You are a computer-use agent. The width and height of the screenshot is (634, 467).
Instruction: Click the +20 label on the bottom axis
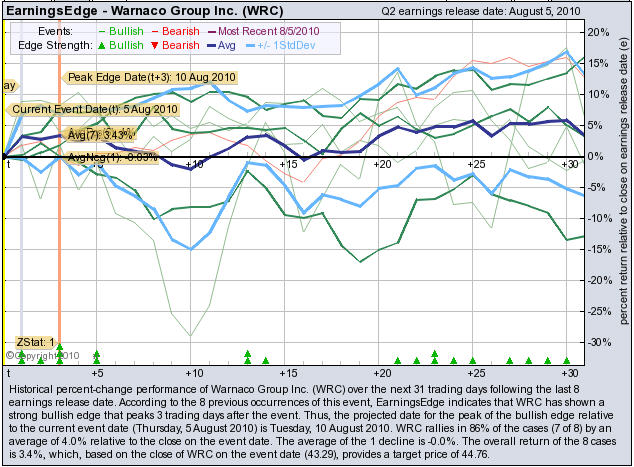point(383,373)
